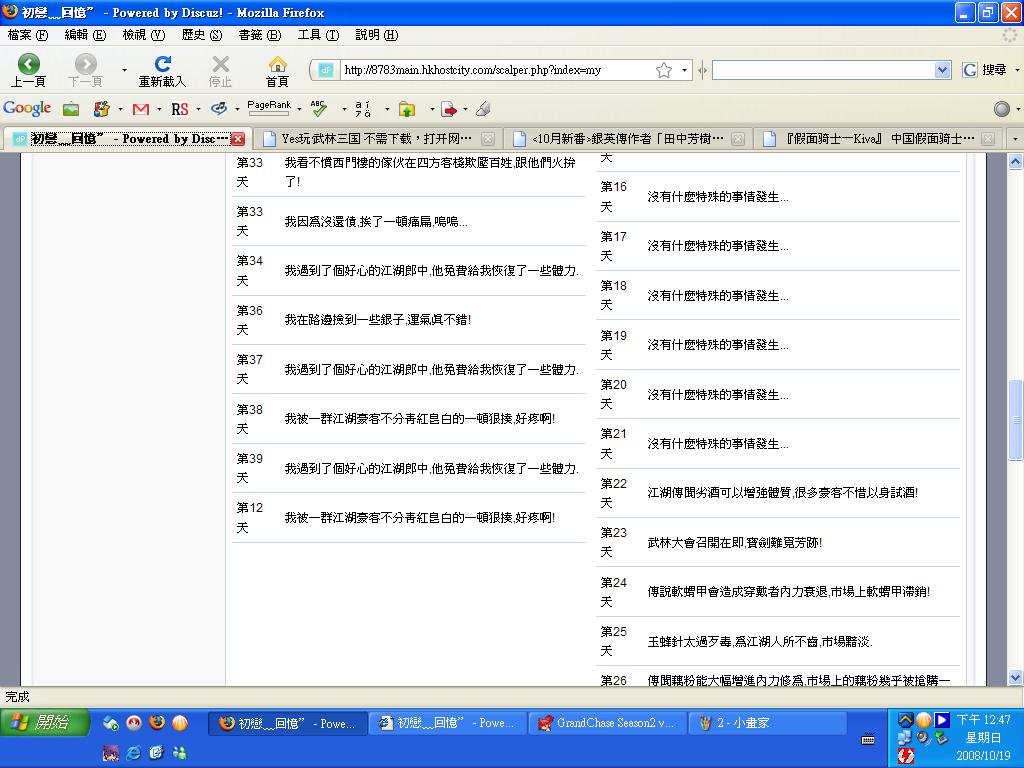The width and height of the screenshot is (1024, 768).
Task: Show PageRank indicator info
Action: coord(269,108)
